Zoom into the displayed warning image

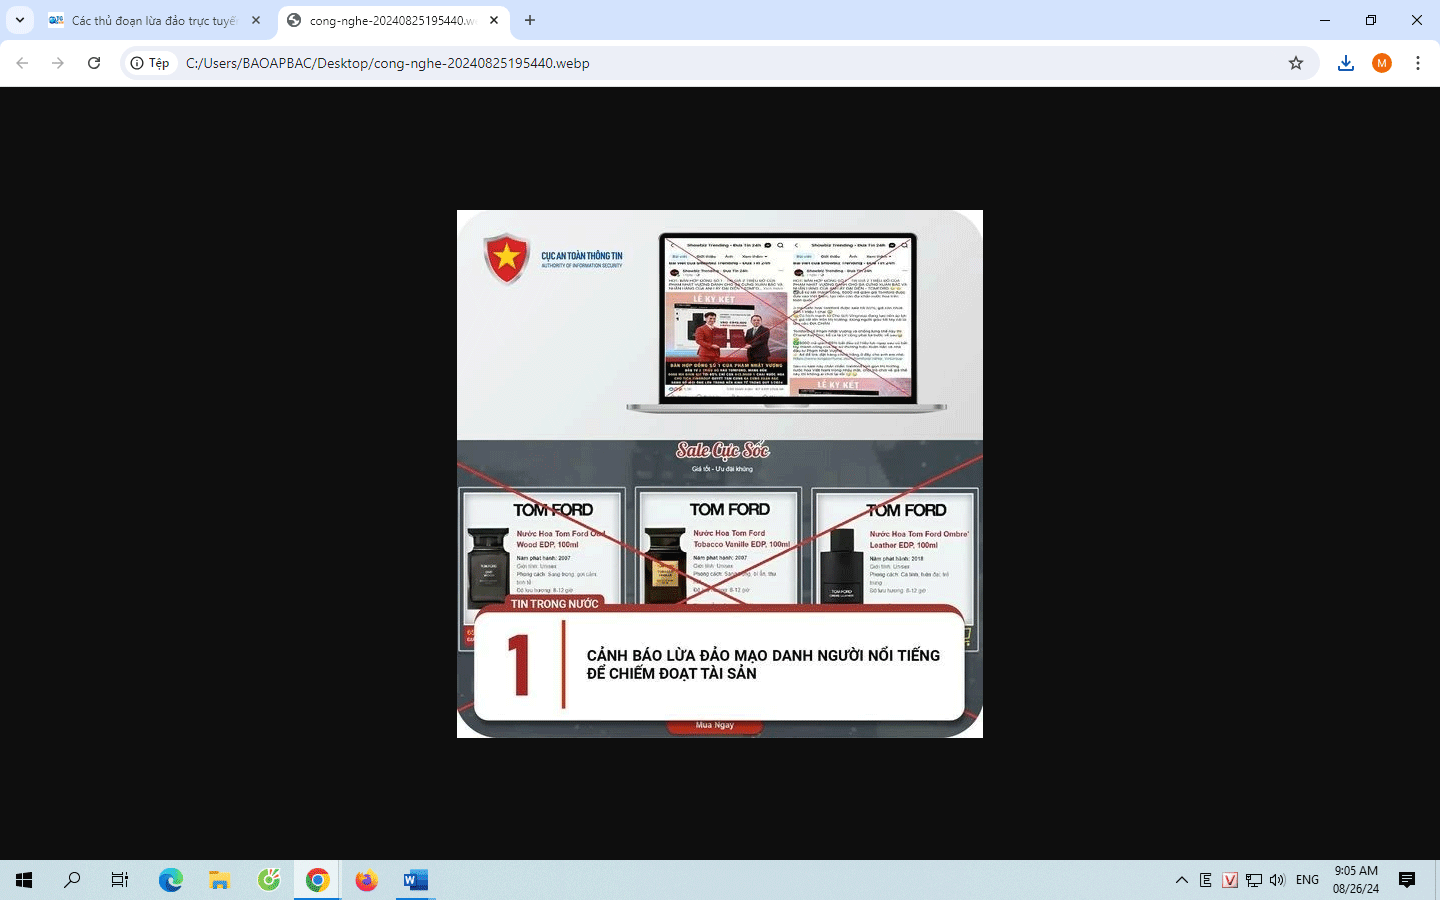click(720, 474)
